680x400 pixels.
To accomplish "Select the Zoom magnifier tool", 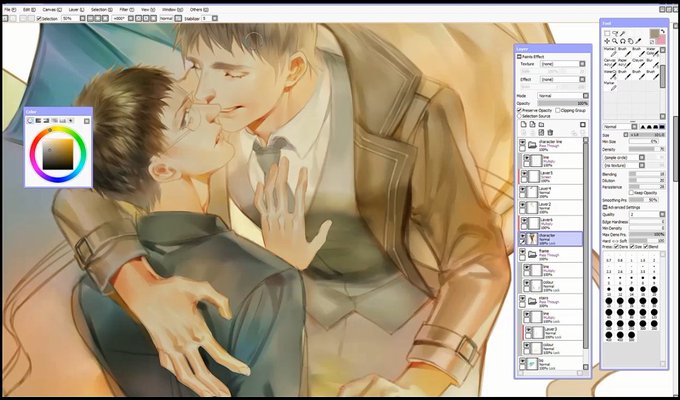I will [x=615, y=41].
